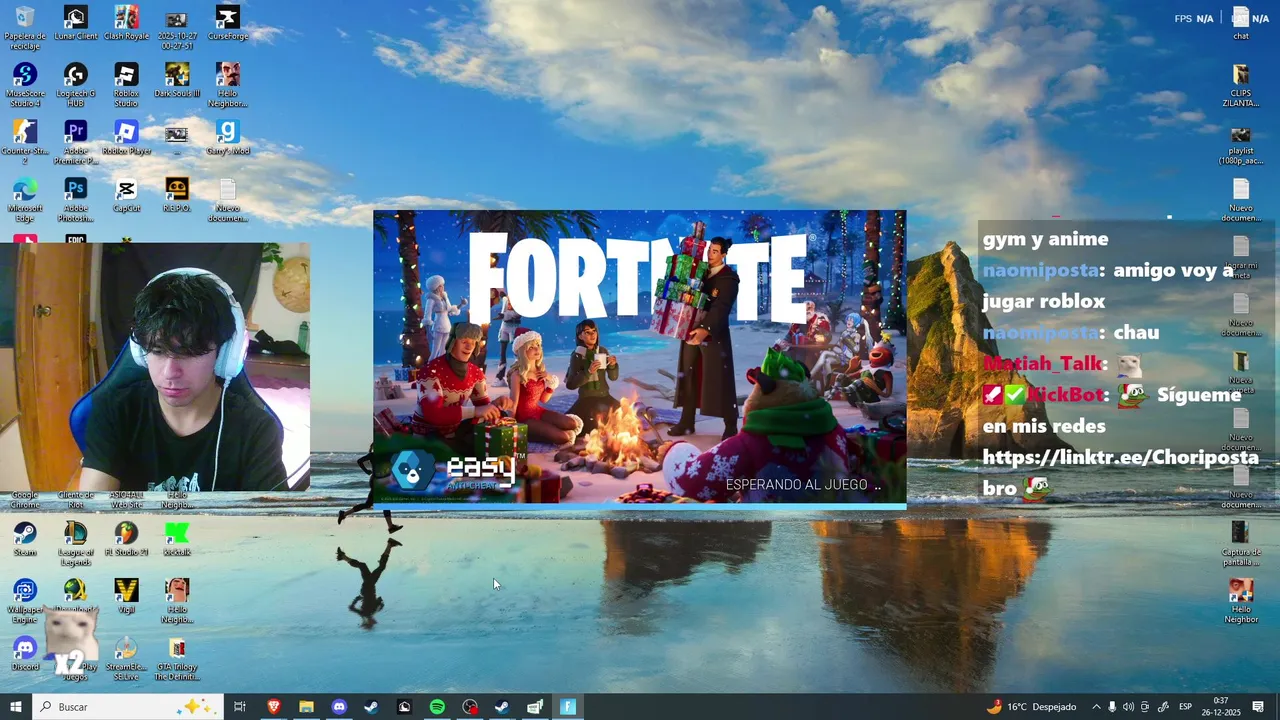Image resolution: width=1280 pixels, height=720 pixels.
Task: Focus the Buscar taskbar search box
Action: pyautogui.click(x=127, y=707)
